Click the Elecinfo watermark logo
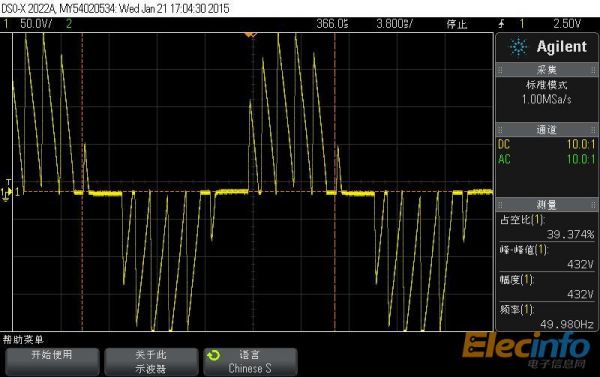This screenshot has height=377, width=600. (527, 349)
